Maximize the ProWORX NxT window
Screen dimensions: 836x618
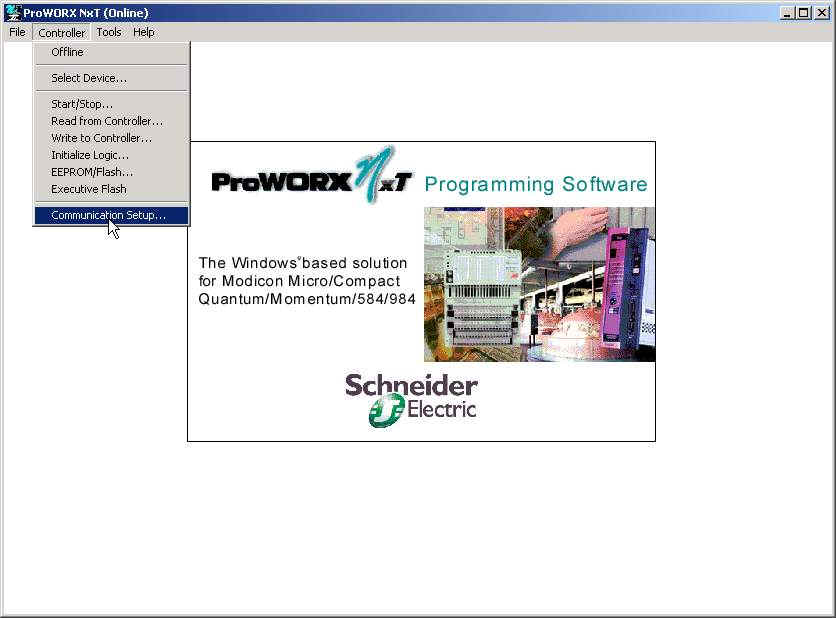(804, 13)
